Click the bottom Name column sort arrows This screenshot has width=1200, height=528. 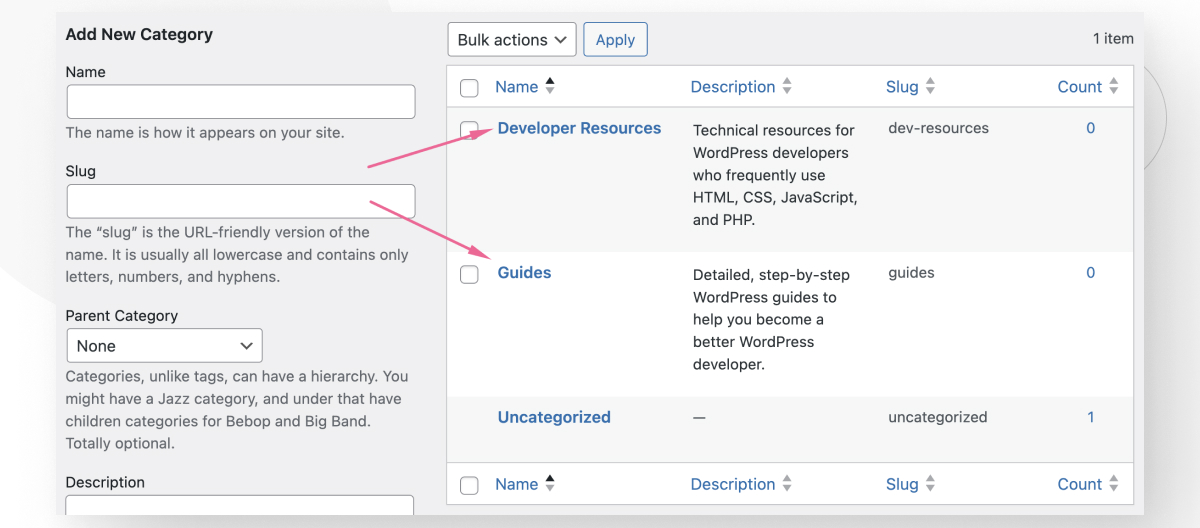549,483
